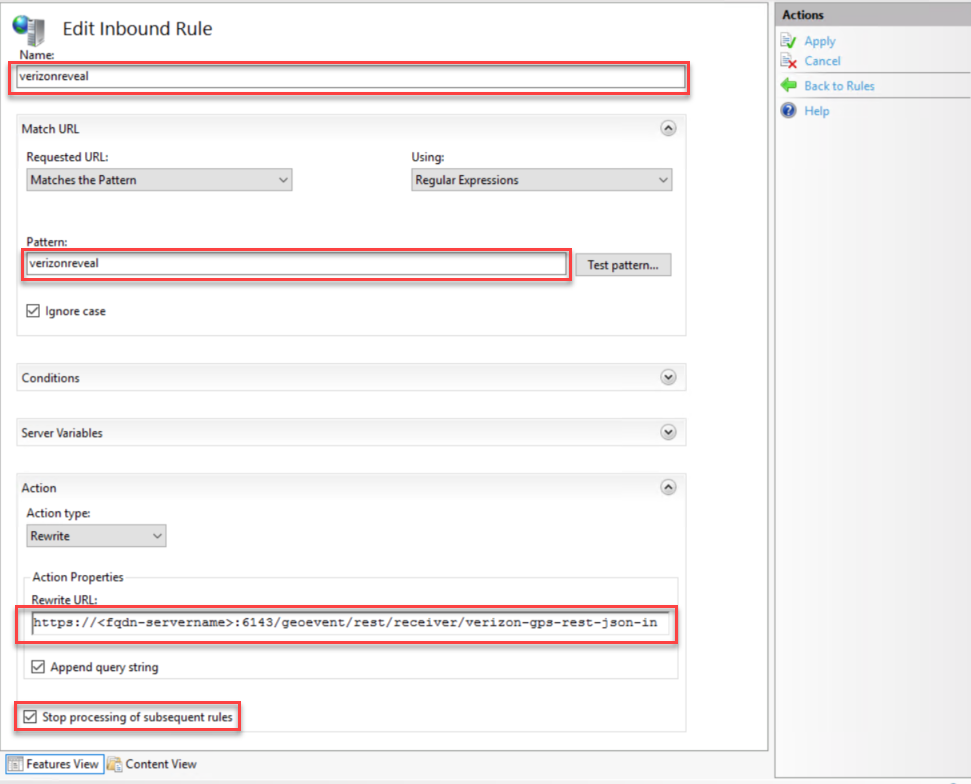Click into the Rewrite URL field
This screenshot has width=971, height=784.
[350, 622]
